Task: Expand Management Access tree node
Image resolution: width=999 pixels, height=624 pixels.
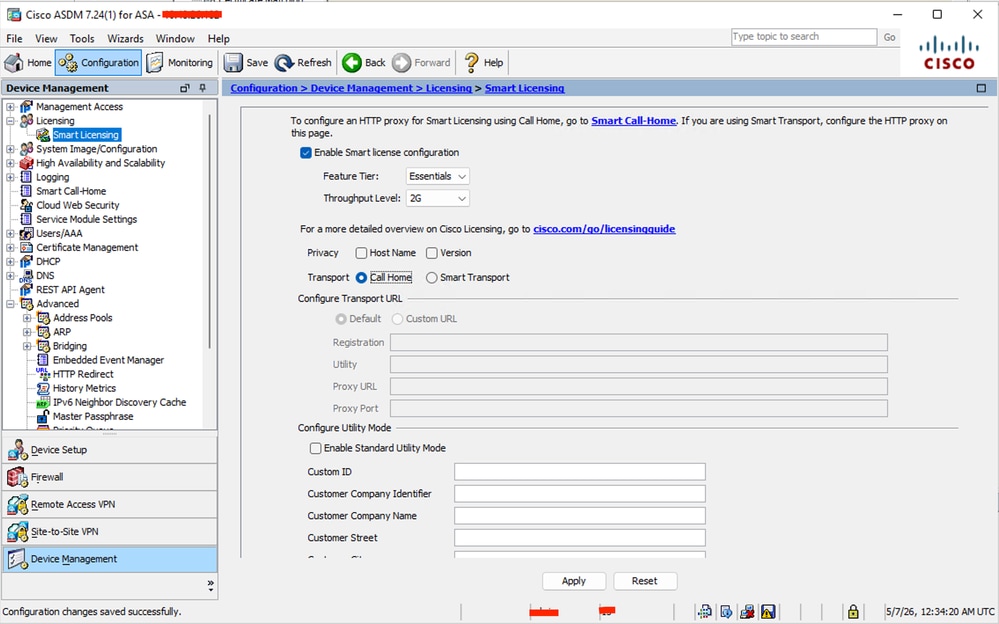Action: (10, 106)
